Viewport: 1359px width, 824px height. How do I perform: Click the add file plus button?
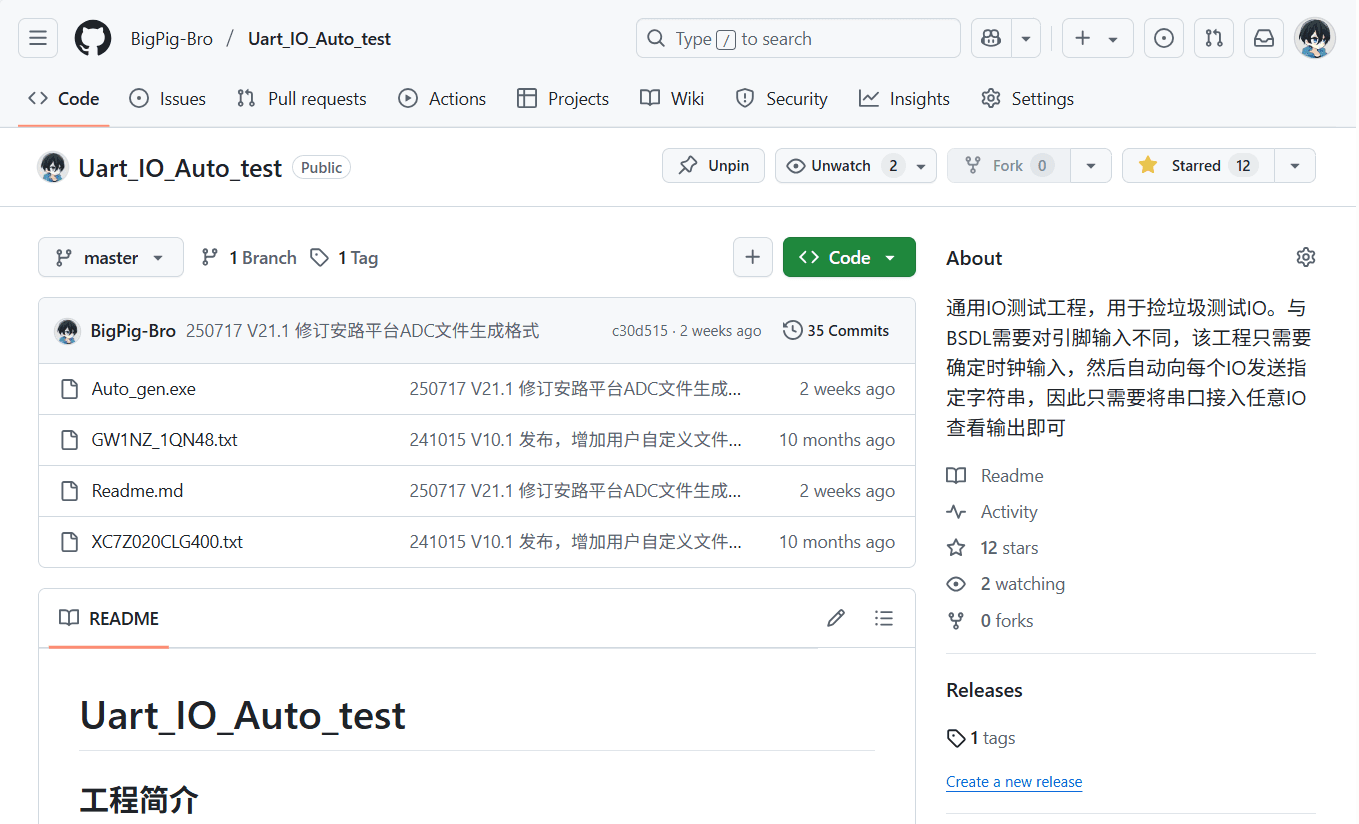tap(753, 257)
